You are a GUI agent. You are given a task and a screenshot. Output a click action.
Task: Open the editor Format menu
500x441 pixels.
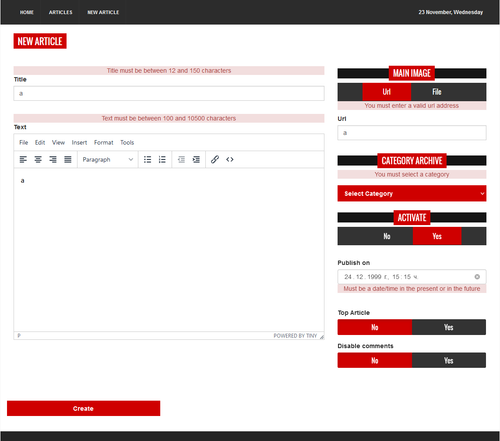coord(104,143)
